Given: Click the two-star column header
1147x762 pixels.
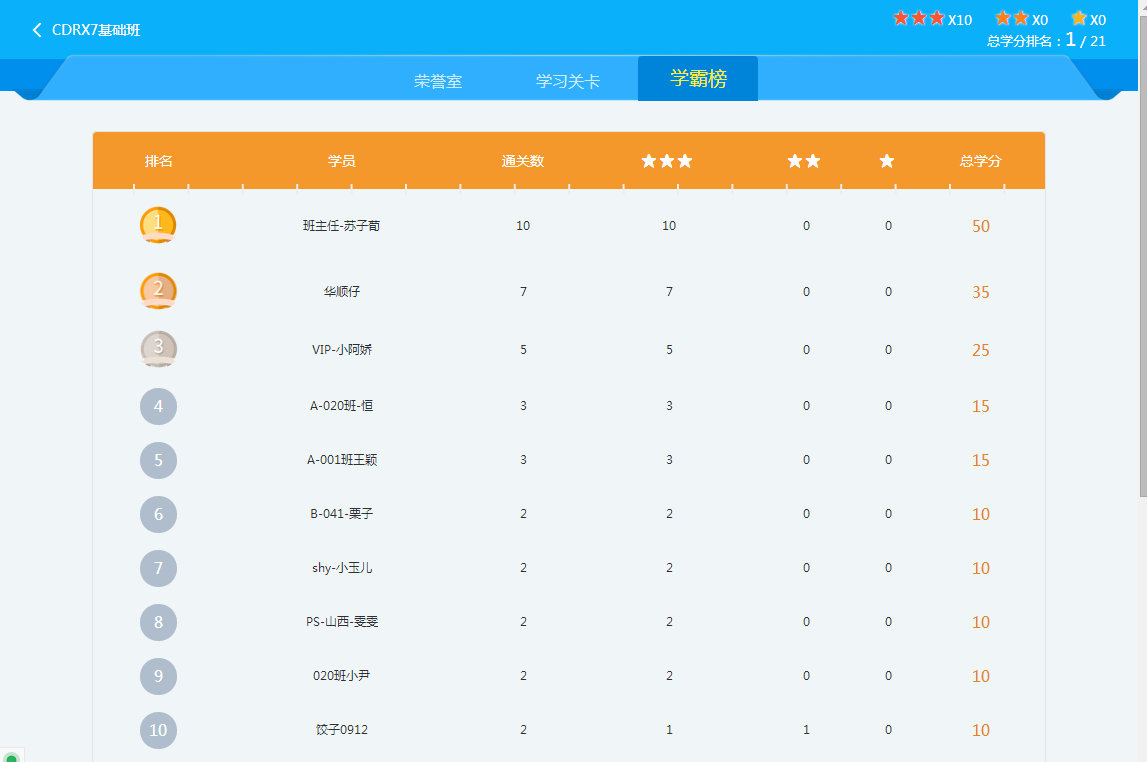Looking at the screenshot, I should (804, 161).
